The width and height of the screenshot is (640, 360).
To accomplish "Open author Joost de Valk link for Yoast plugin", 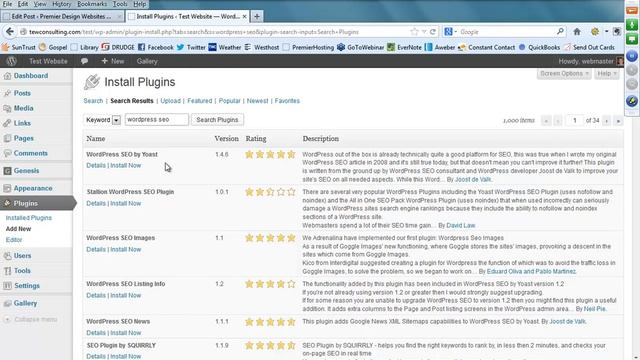I will tap(473, 180).
